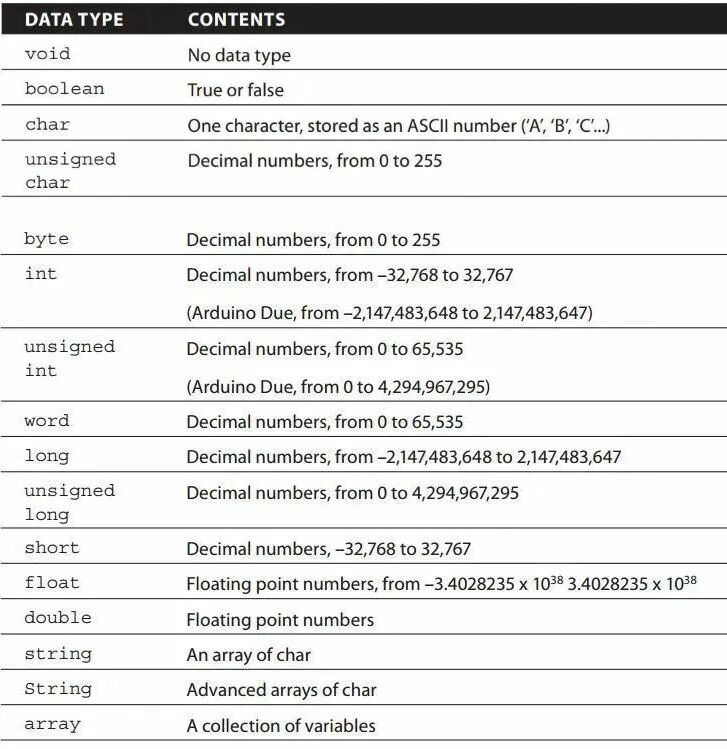Click the "word" data type name
The image size is (727, 749).
[x=47, y=421]
